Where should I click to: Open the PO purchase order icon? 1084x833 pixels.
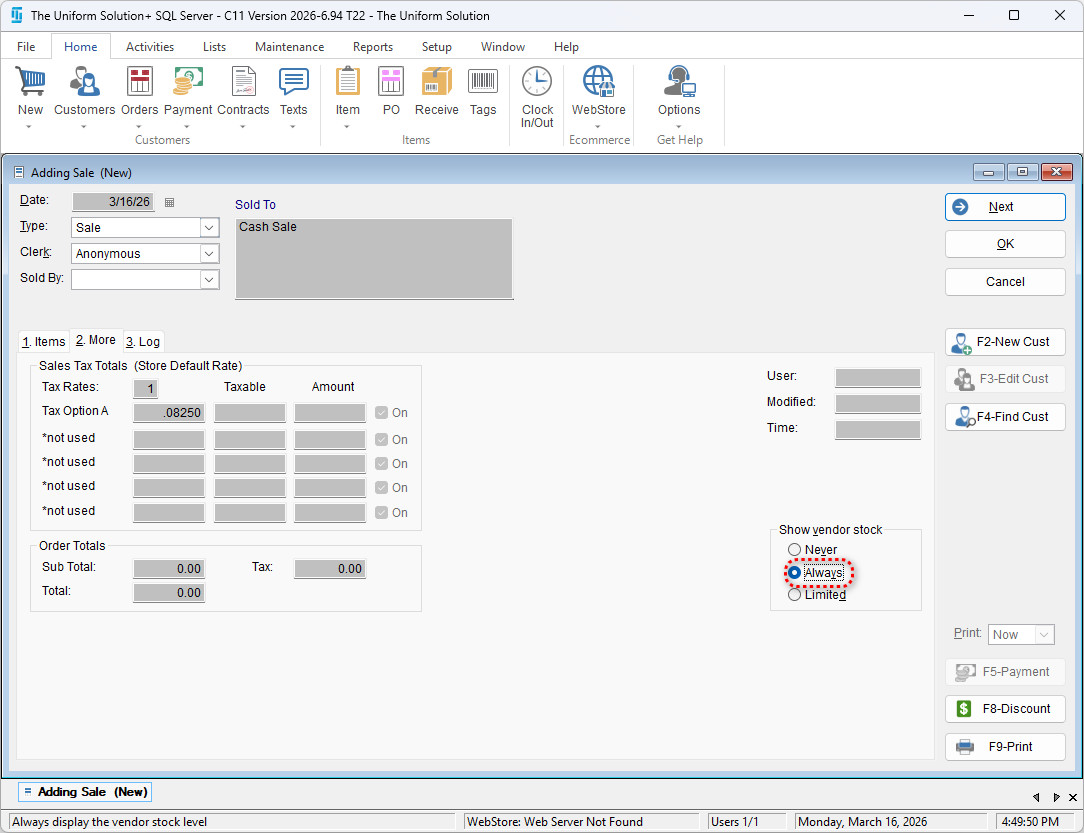(391, 84)
